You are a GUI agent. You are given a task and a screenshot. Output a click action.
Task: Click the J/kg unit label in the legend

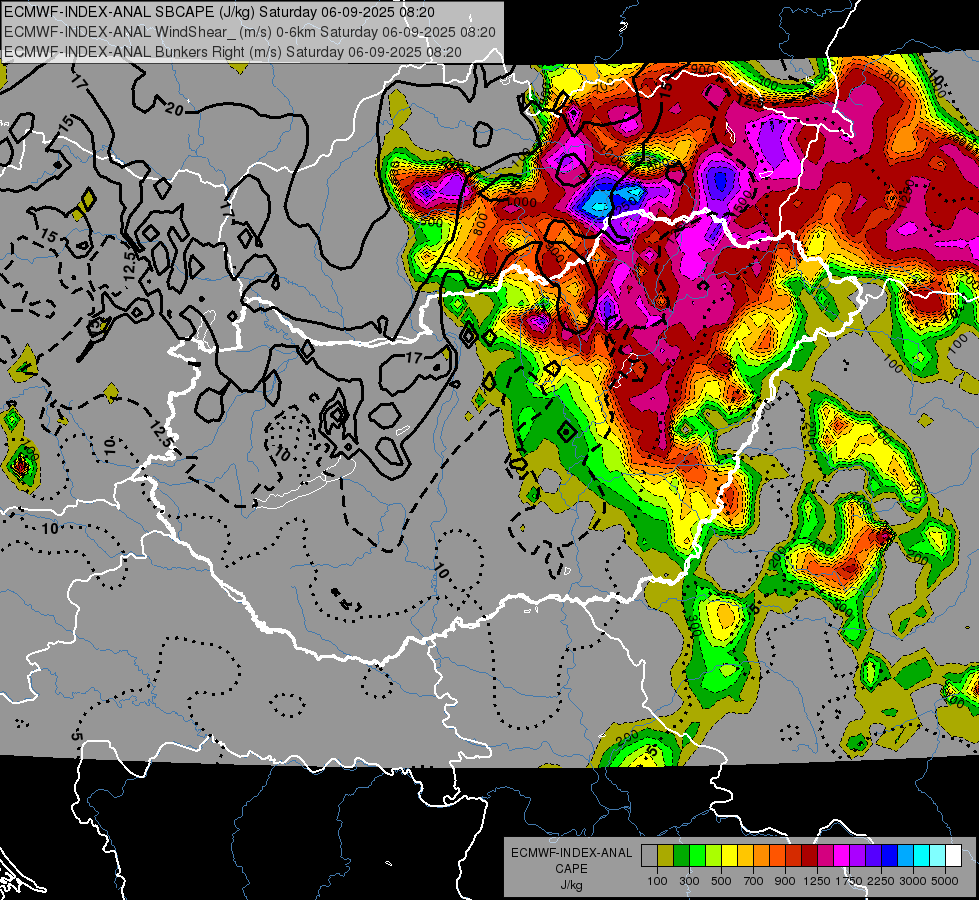coord(571,885)
